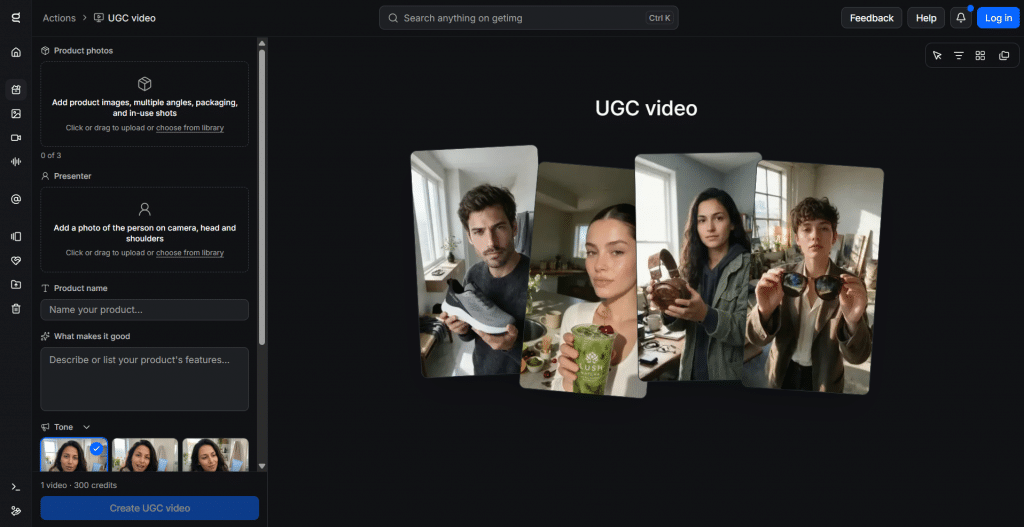Click the stacked copies icon in canvas toolbar

[1004, 56]
